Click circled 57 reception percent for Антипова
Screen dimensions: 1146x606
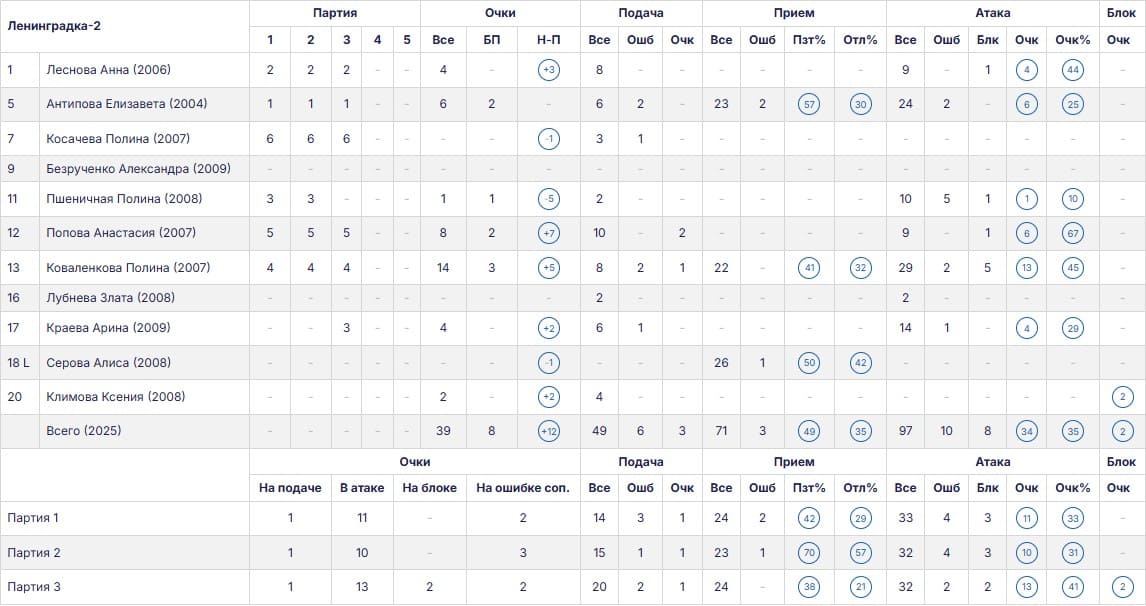tap(809, 105)
